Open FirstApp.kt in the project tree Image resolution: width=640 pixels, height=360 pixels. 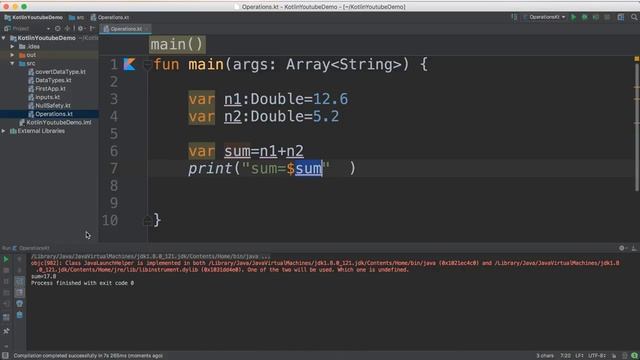click(x=47, y=89)
